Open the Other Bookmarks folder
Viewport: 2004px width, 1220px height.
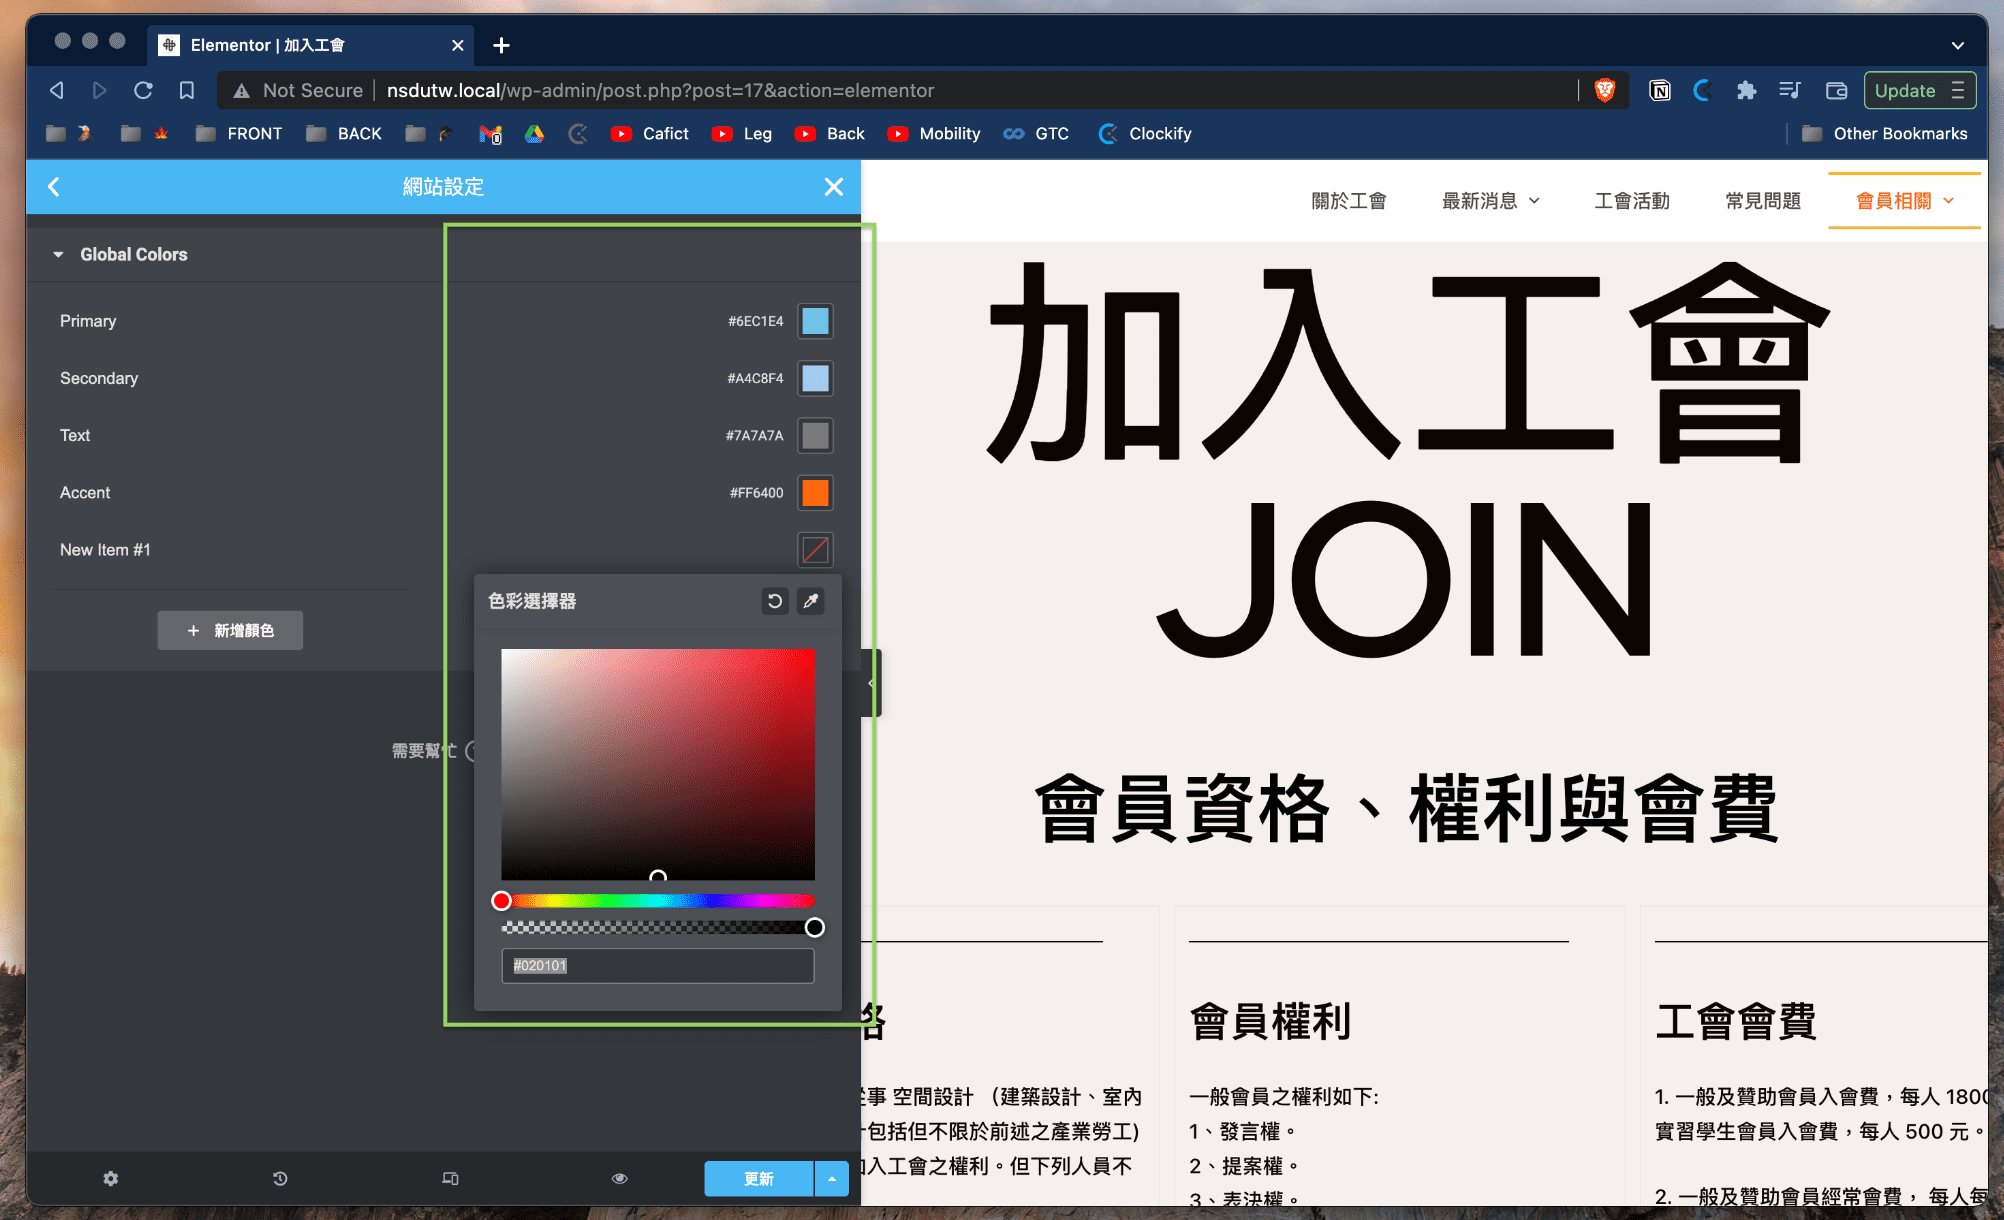[x=1885, y=133]
